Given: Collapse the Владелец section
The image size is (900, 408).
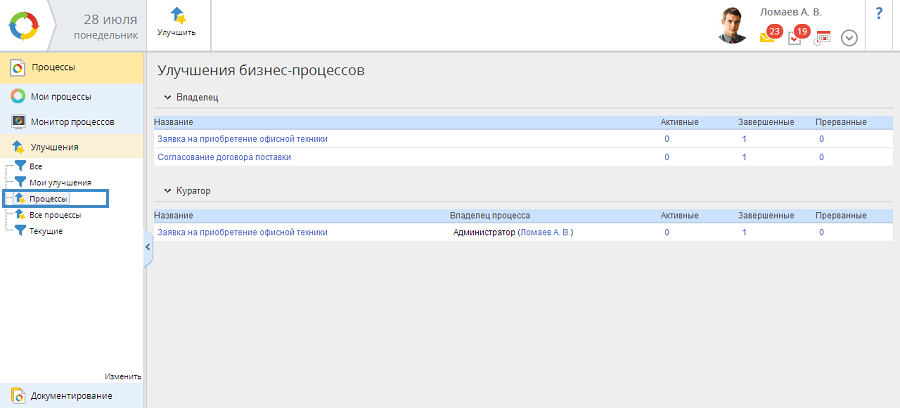Looking at the screenshot, I should pos(168,97).
